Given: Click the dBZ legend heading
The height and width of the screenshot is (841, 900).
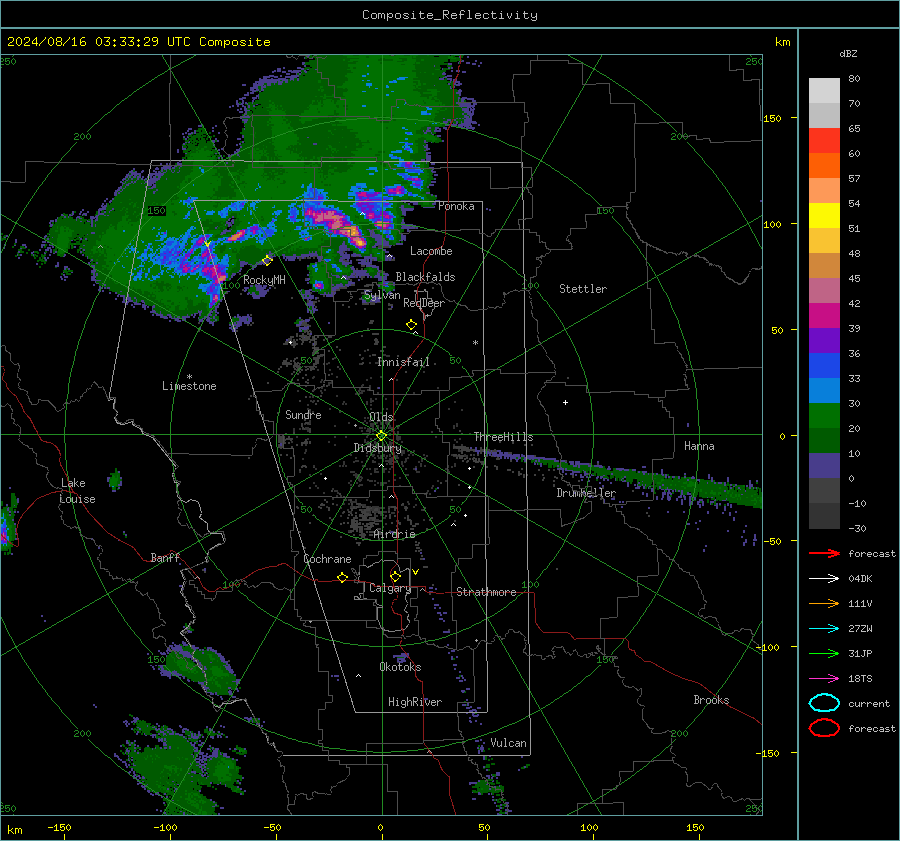Looking at the screenshot, I should tap(848, 53).
